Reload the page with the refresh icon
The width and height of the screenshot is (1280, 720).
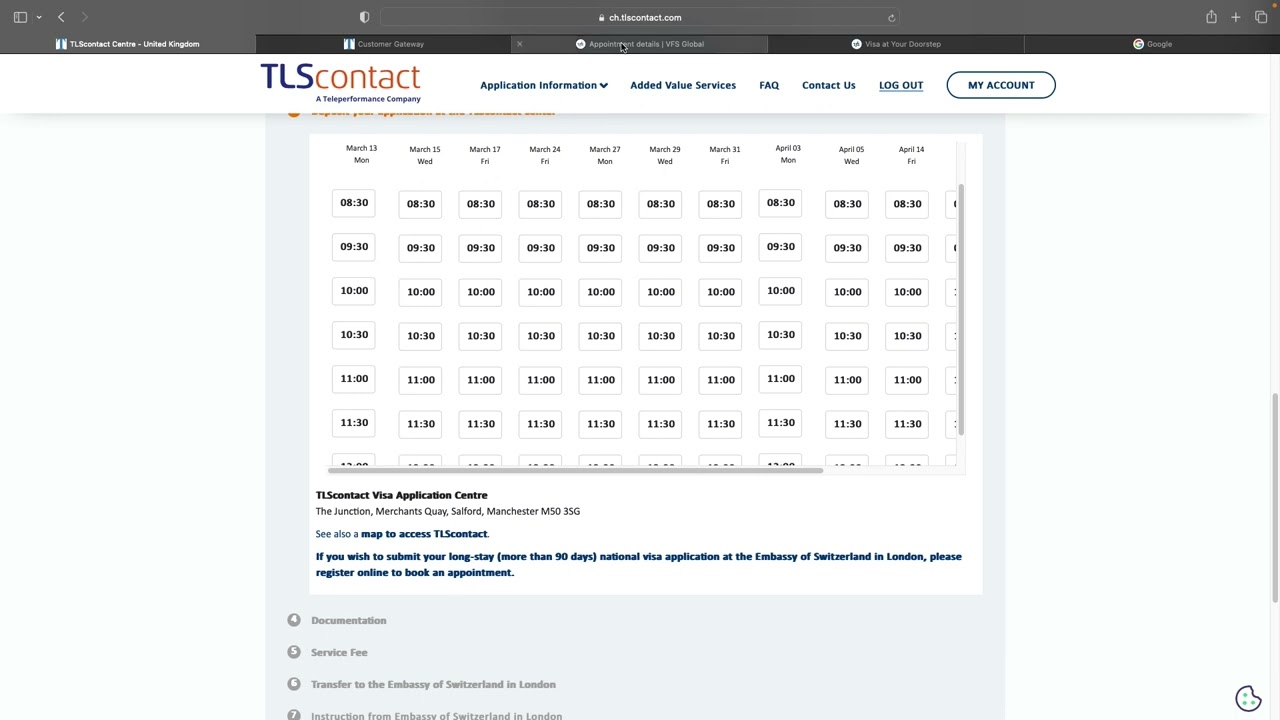[x=891, y=17]
